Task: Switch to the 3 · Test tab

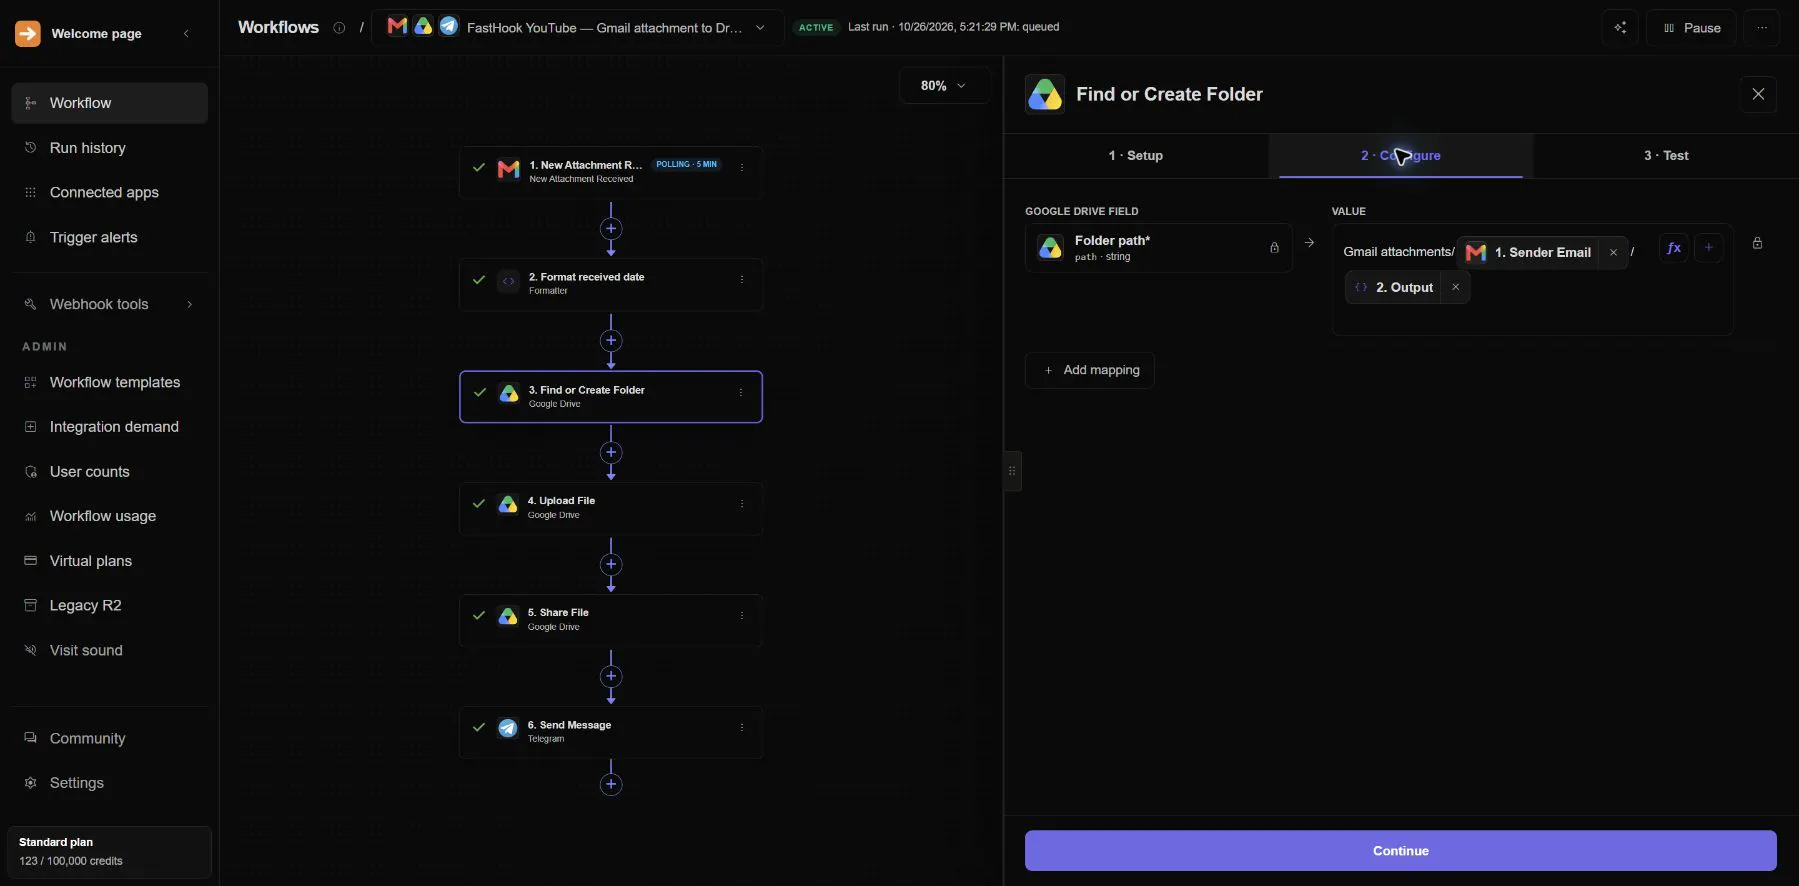Action: 1666,156
